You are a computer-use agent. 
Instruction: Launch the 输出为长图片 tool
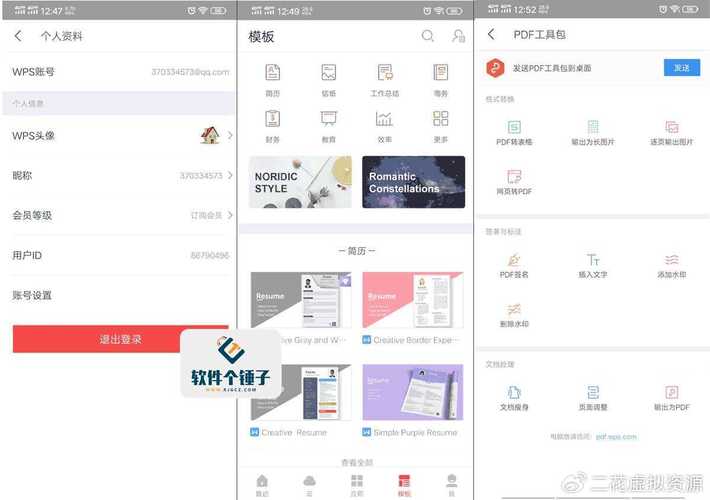point(593,132)
